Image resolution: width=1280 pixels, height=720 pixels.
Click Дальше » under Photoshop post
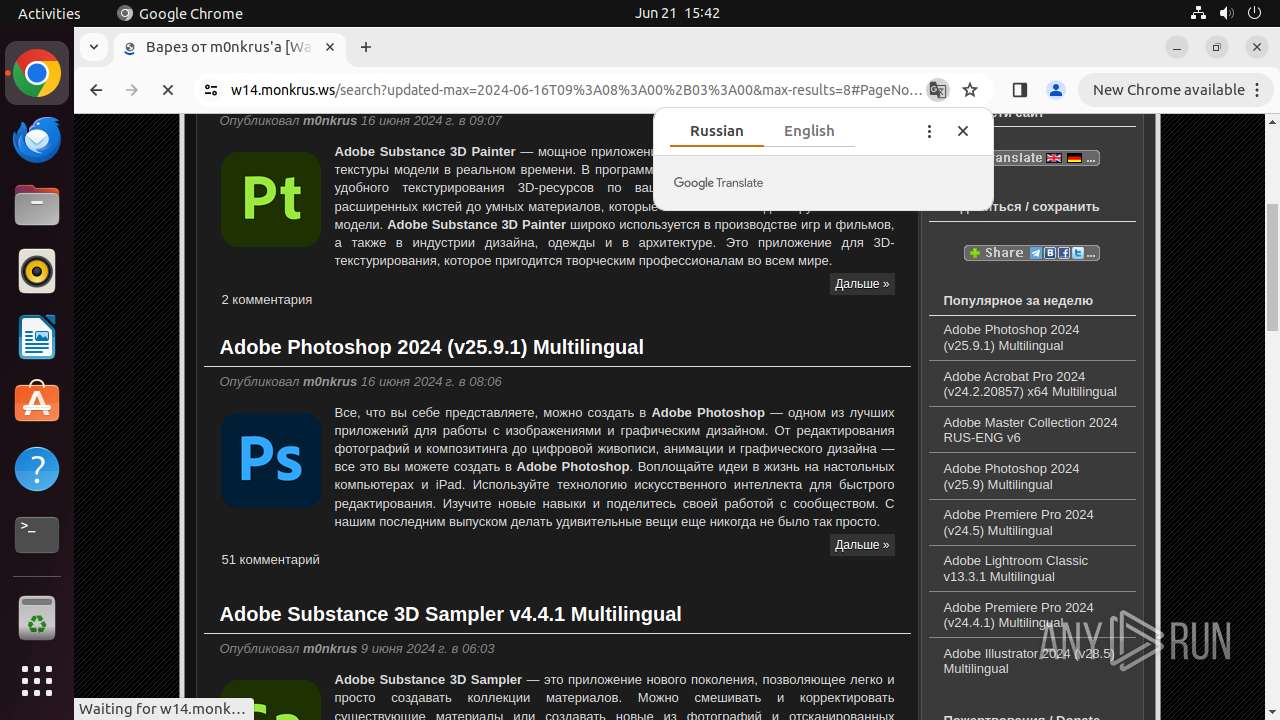[862, 545]
